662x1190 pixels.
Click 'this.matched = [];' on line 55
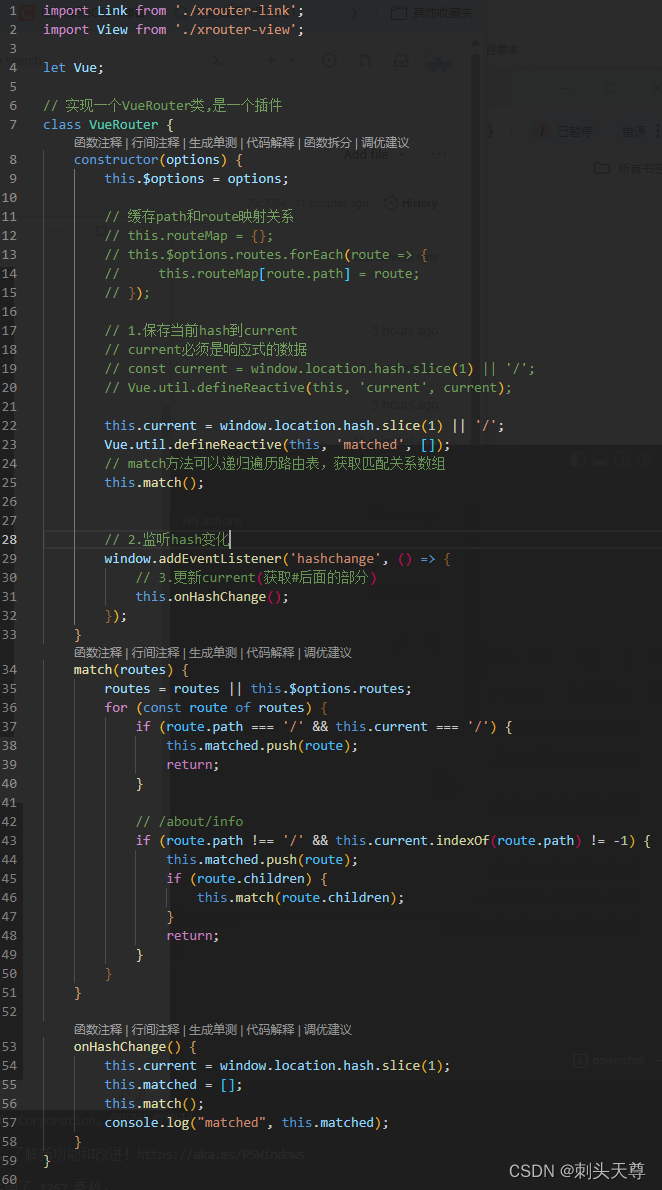[x=174, y=1085]
